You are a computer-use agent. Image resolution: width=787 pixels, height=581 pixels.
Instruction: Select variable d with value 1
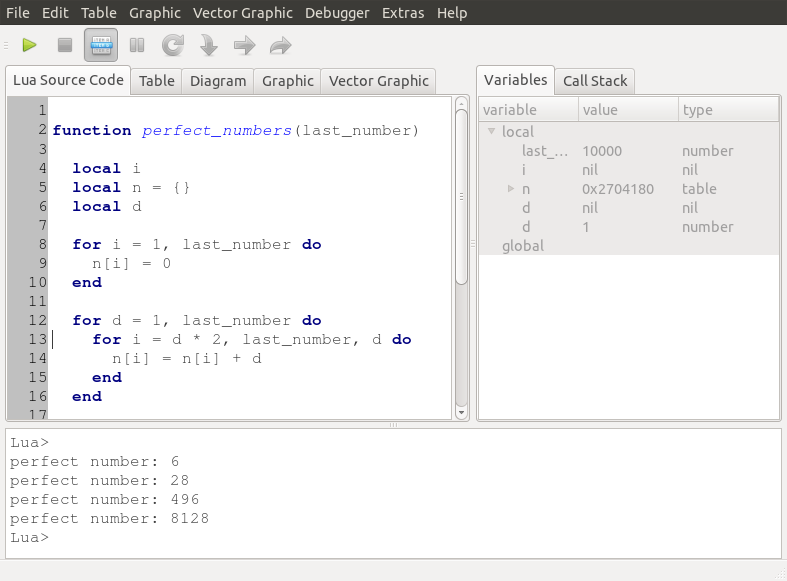(628, 227)
